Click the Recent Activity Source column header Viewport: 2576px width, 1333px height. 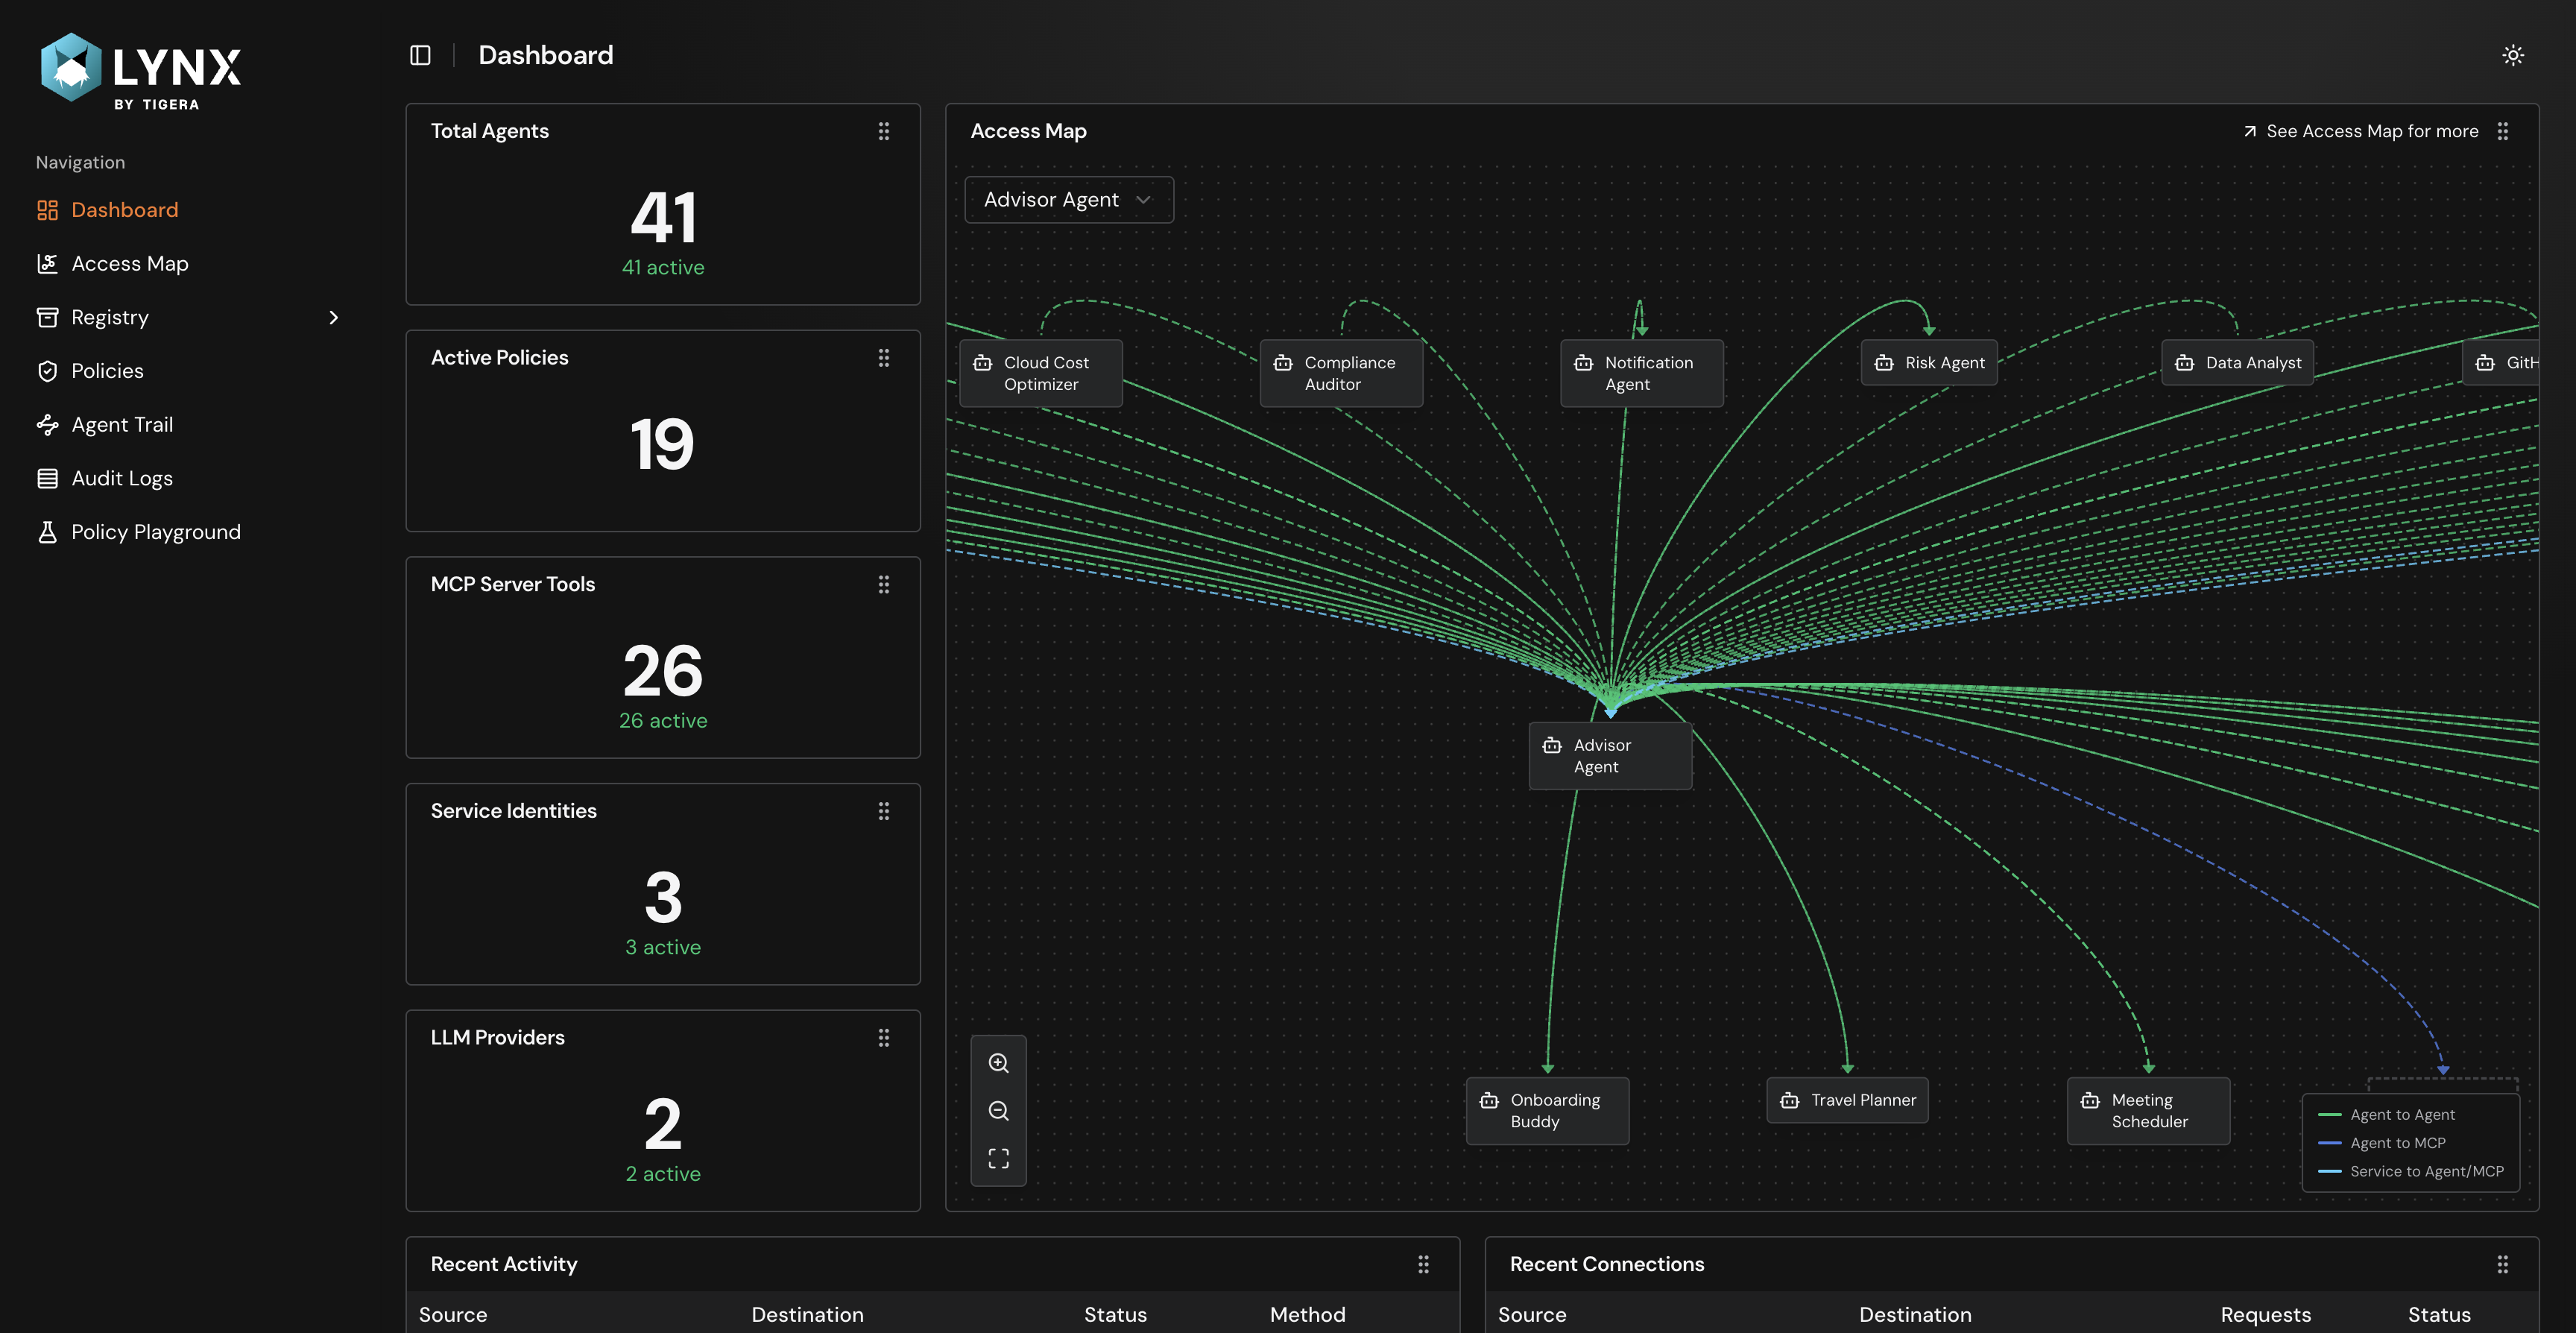tap(453, 1315)
